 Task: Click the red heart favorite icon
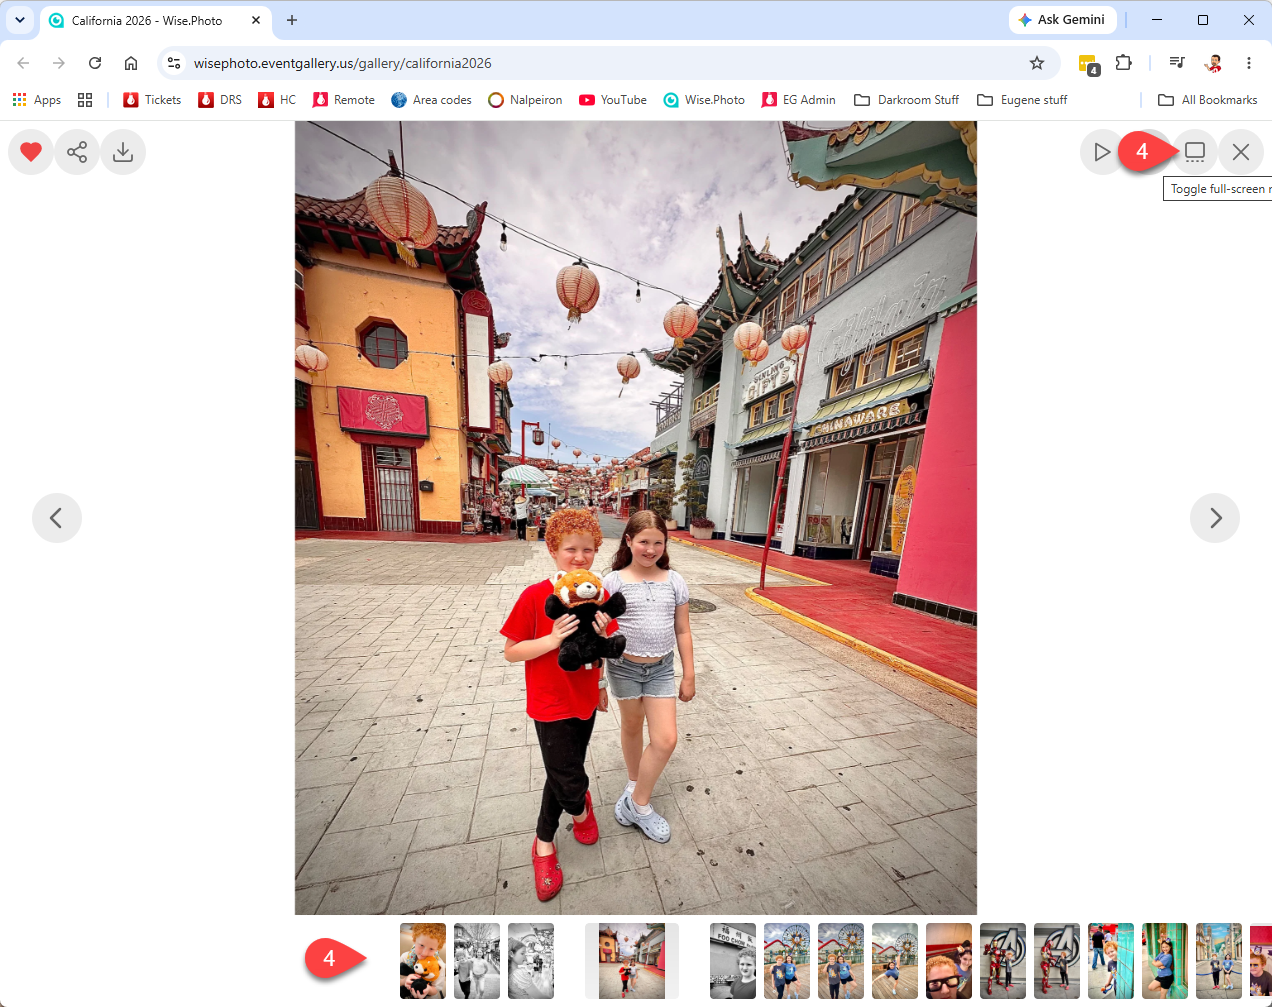click(x=31, y=152)
